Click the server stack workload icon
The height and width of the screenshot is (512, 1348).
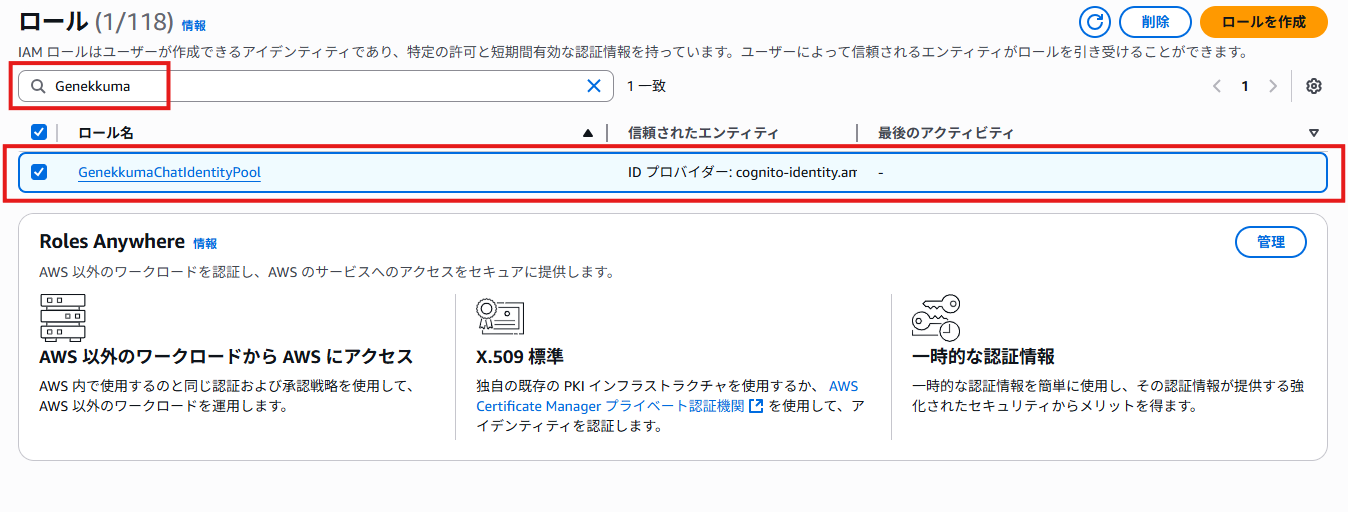pos(62,317)
